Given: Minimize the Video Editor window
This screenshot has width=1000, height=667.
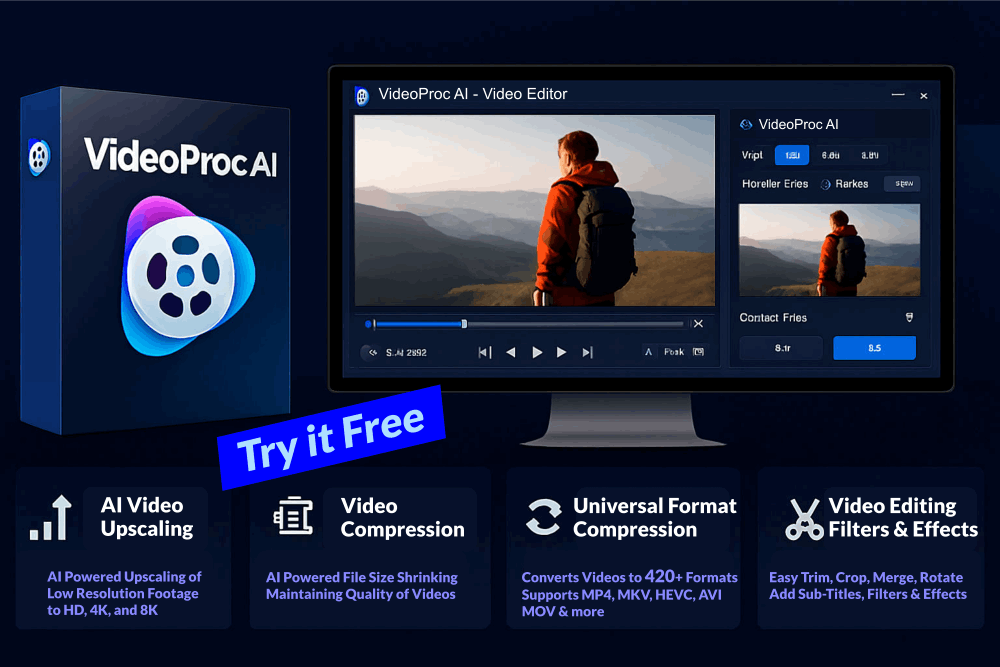Looking at the screenshot, I should pos(898,94).
